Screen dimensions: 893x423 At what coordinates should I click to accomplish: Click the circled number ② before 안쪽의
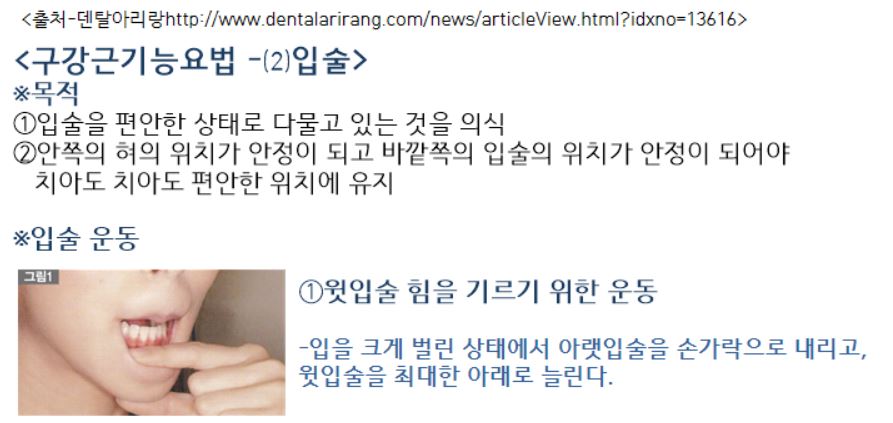[x=23, y=153]
